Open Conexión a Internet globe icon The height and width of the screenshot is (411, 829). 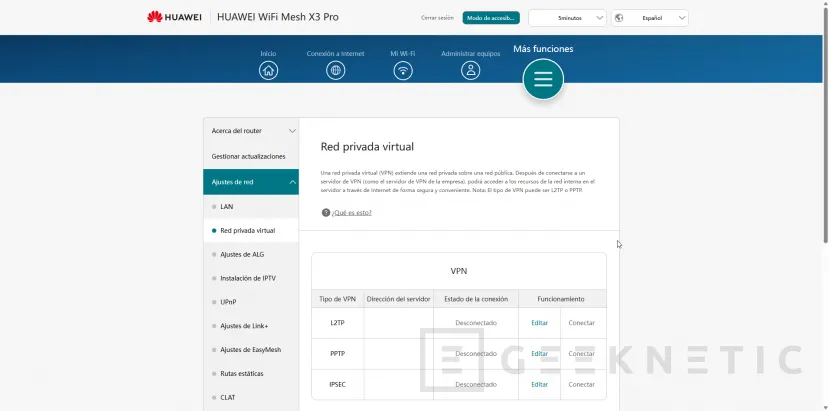click(x=336, y=70)
